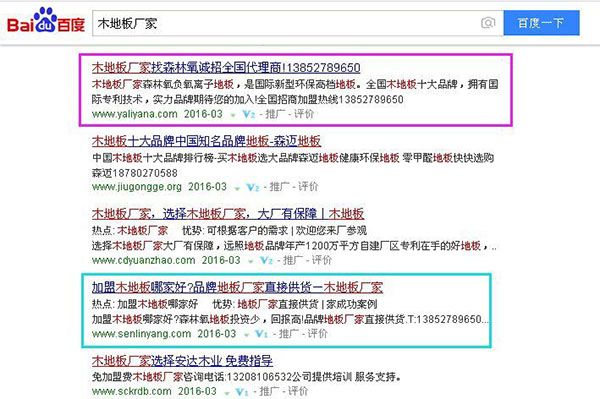The height and width of the screenshot is (399, 600).
Task: Click the 推广 label under senlinyang.com result
Action: [289, 334]
